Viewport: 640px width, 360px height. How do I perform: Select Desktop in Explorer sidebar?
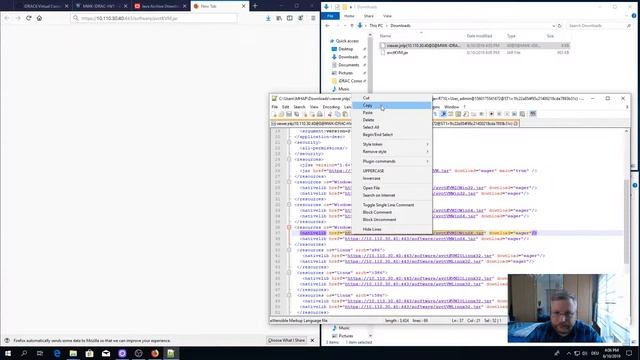[x=345, y=49]
